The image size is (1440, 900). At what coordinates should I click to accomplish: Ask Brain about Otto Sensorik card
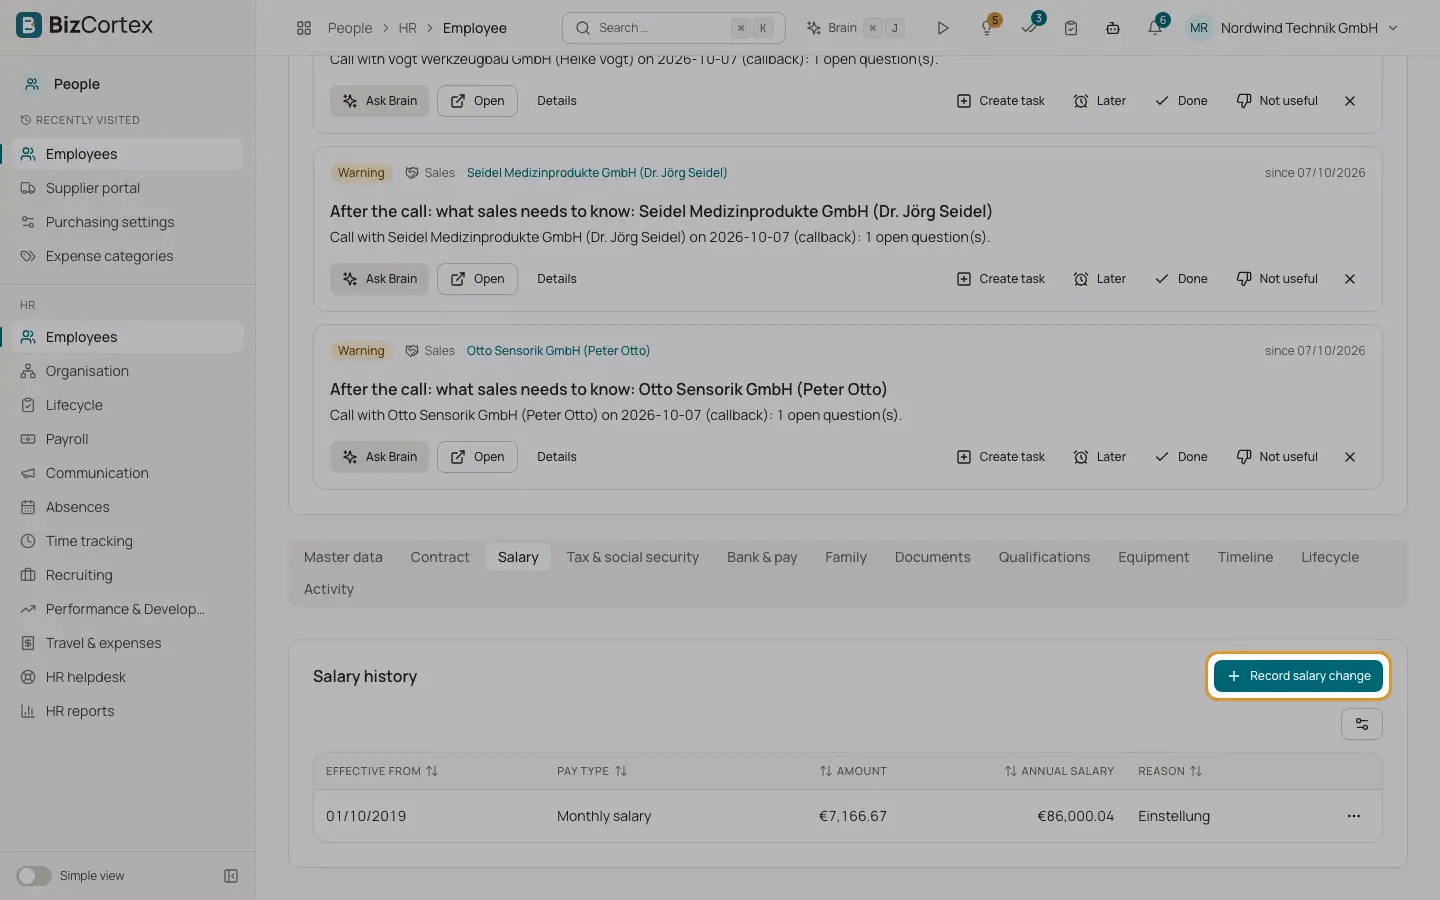point(380,457)
